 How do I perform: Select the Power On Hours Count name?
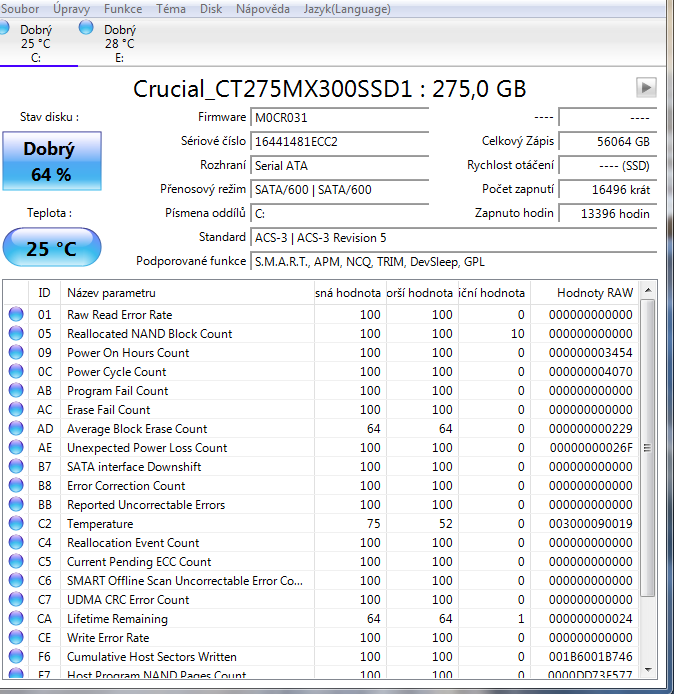click(128, 353)
